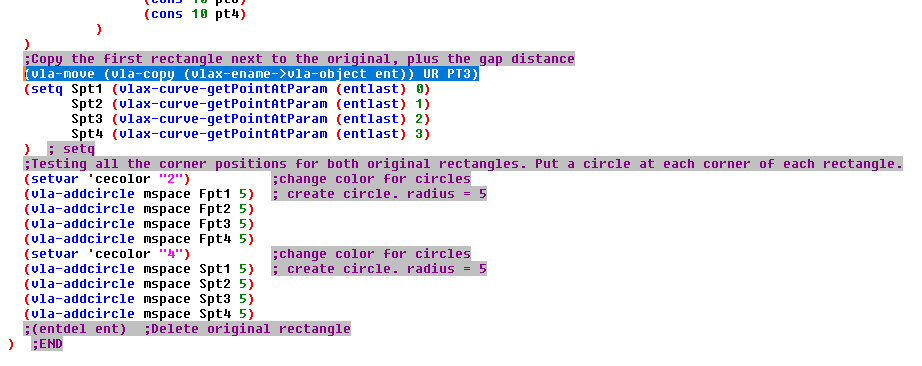Click the Spt2 getPointAtParam line

(x=251, y=104)
